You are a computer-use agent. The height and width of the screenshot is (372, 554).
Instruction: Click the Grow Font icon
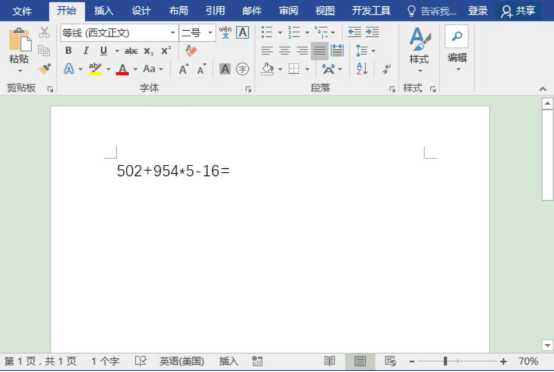[183, 69]
